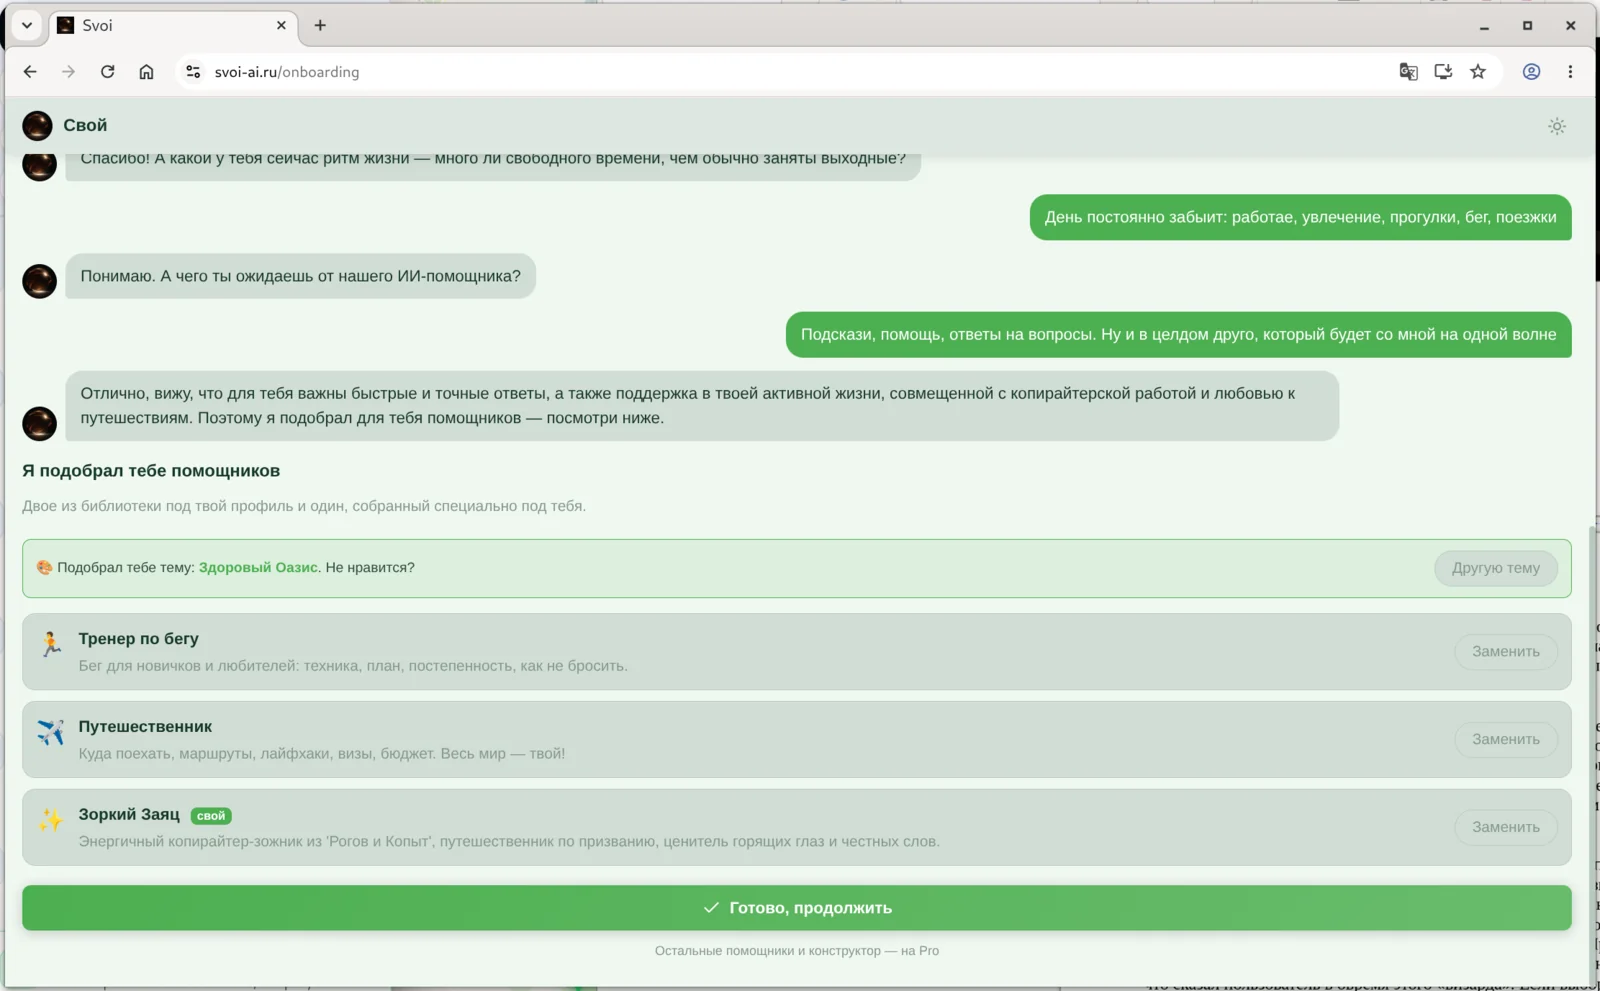Toggle the light/dark theme sun icon
Viewport: 1600px width, 991px height.
pyautogui.click(x=1557, y=126)
